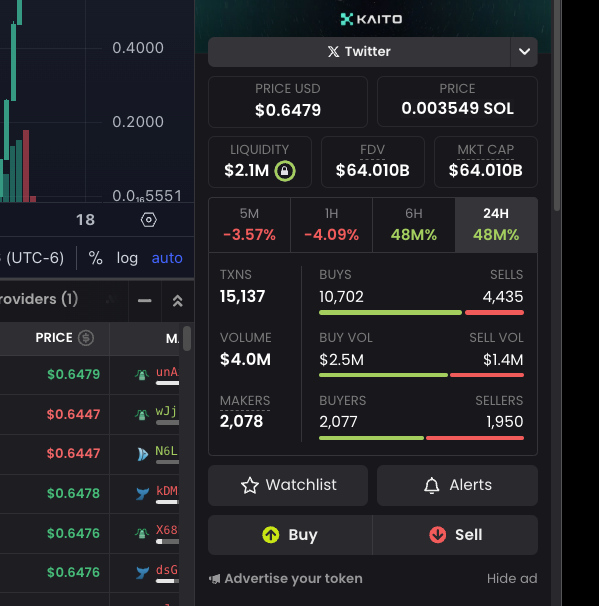Click the dollar toggle icon beside PRICE header
Viewport: 599px width, 606px height.
[x=86, y=338]
